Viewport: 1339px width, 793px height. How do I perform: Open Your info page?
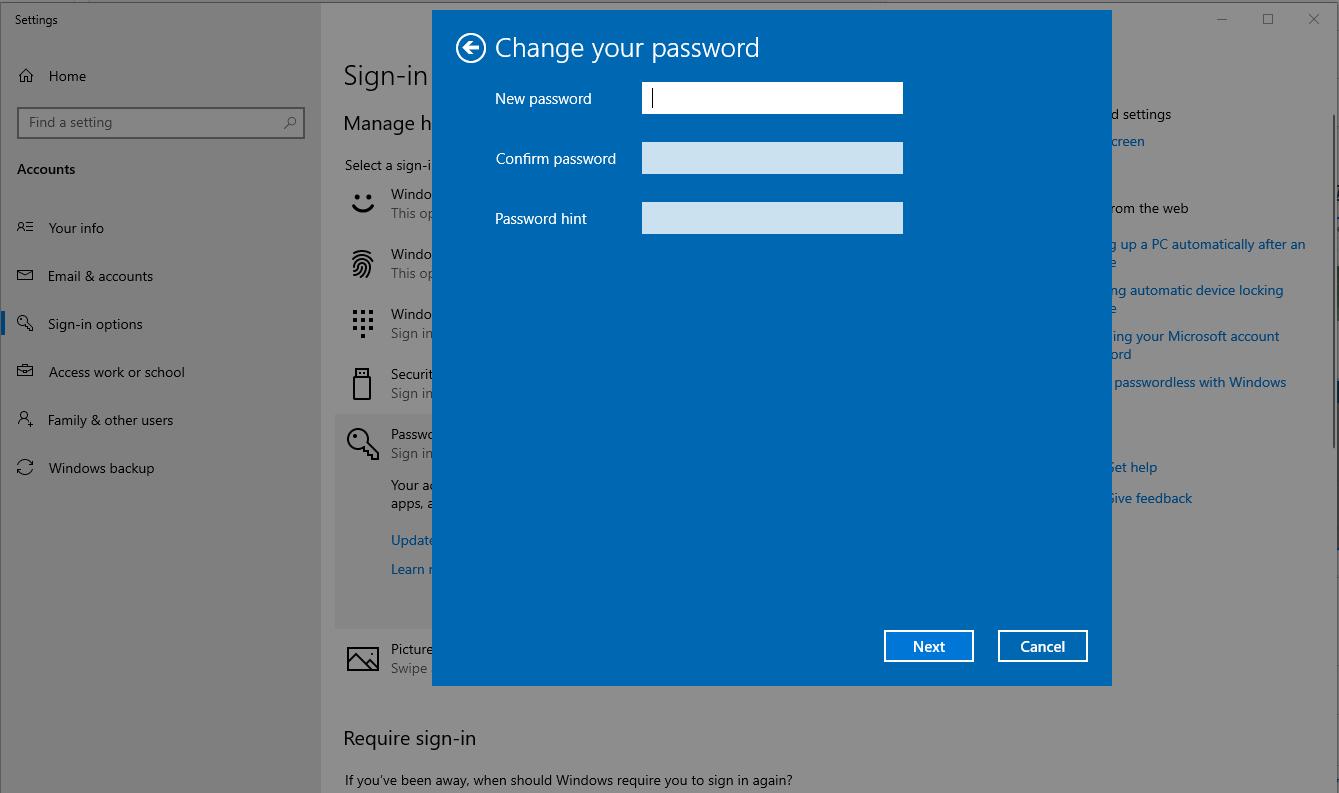76,228
